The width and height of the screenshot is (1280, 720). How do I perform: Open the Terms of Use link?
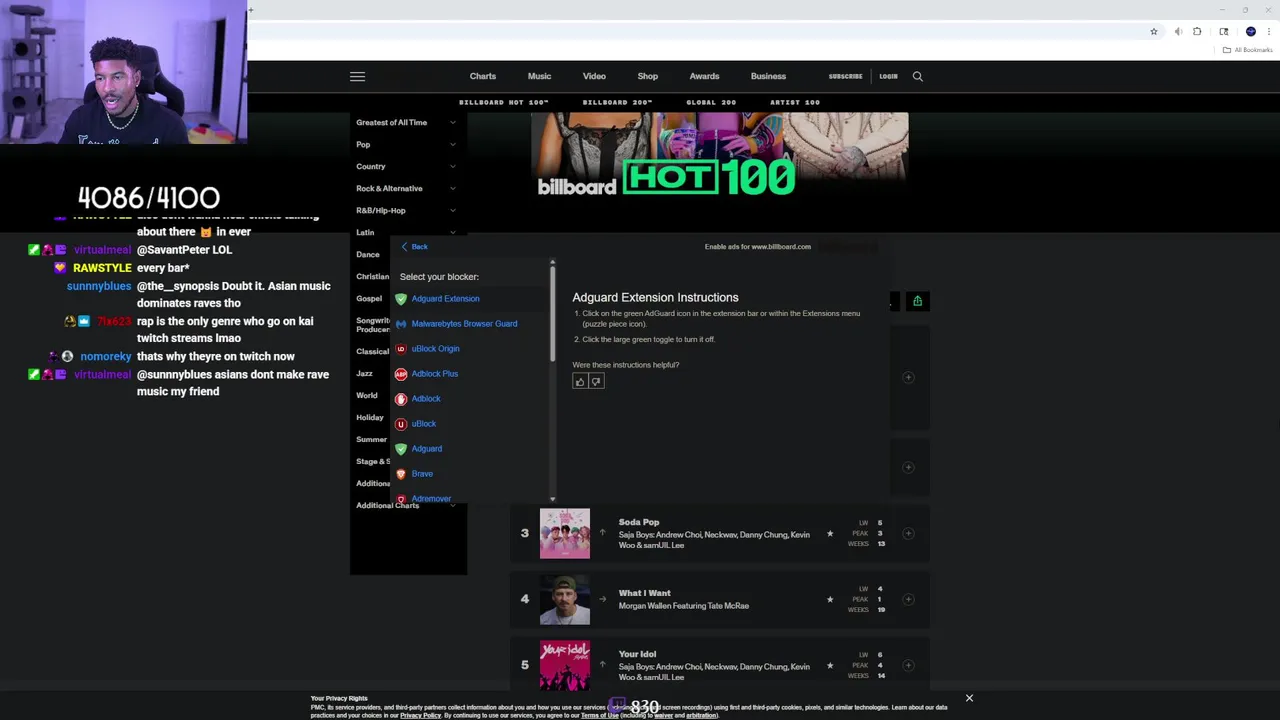tap(599, 716)
